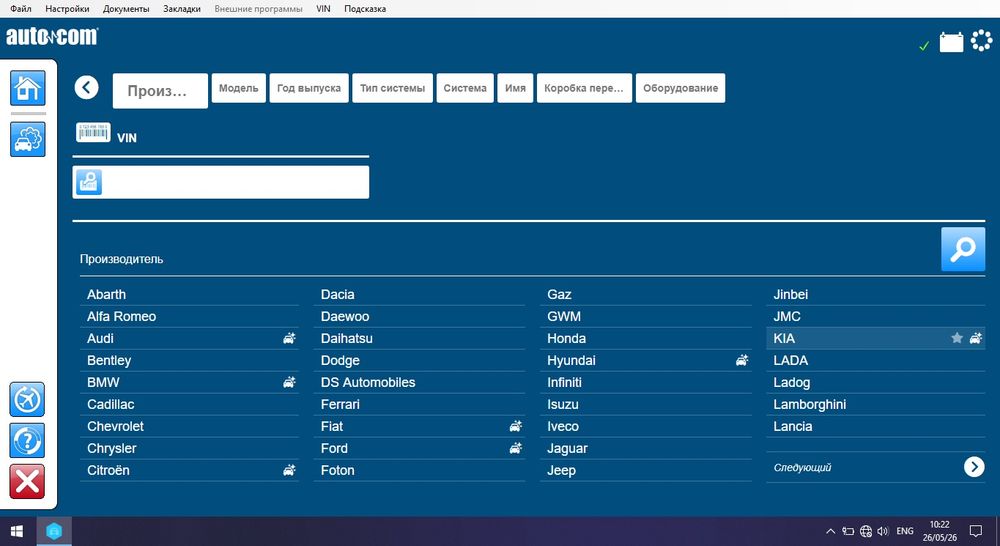
Task: Go to next page arrow Следующий
Action: [x=974, y=467]
